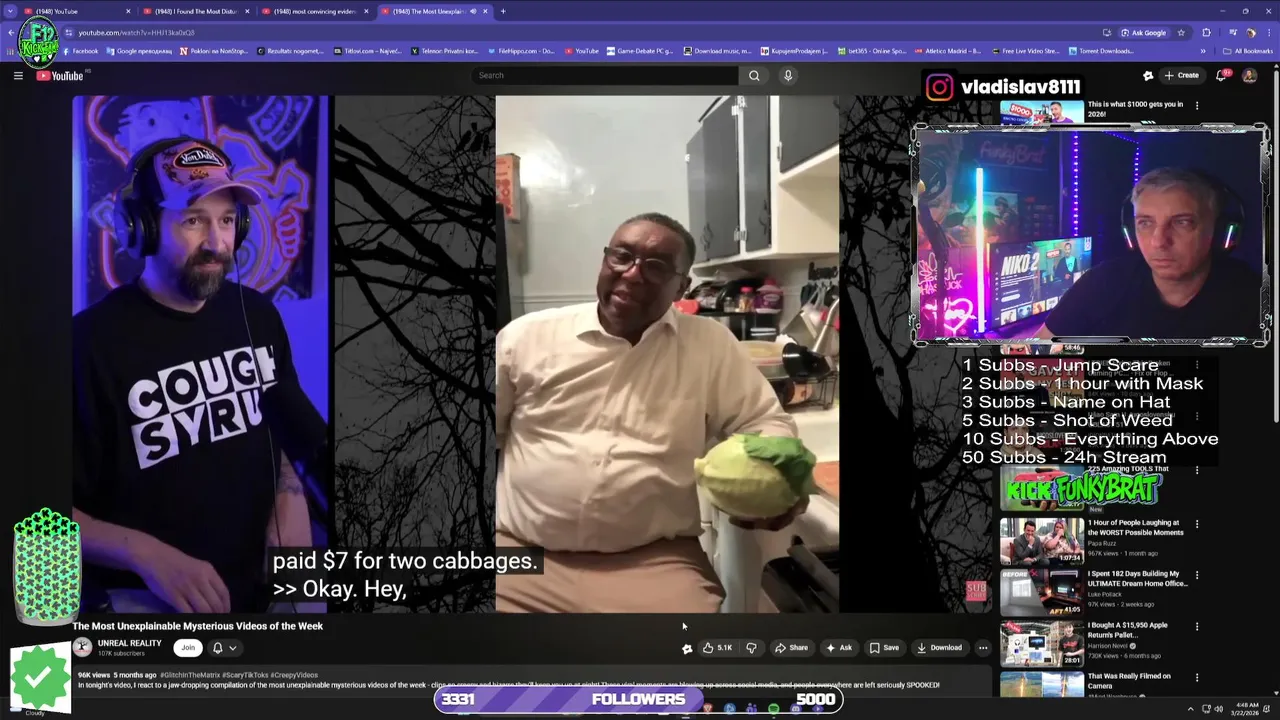Click the #GlitchInTheMatrix hashtag link

[190, 675]
